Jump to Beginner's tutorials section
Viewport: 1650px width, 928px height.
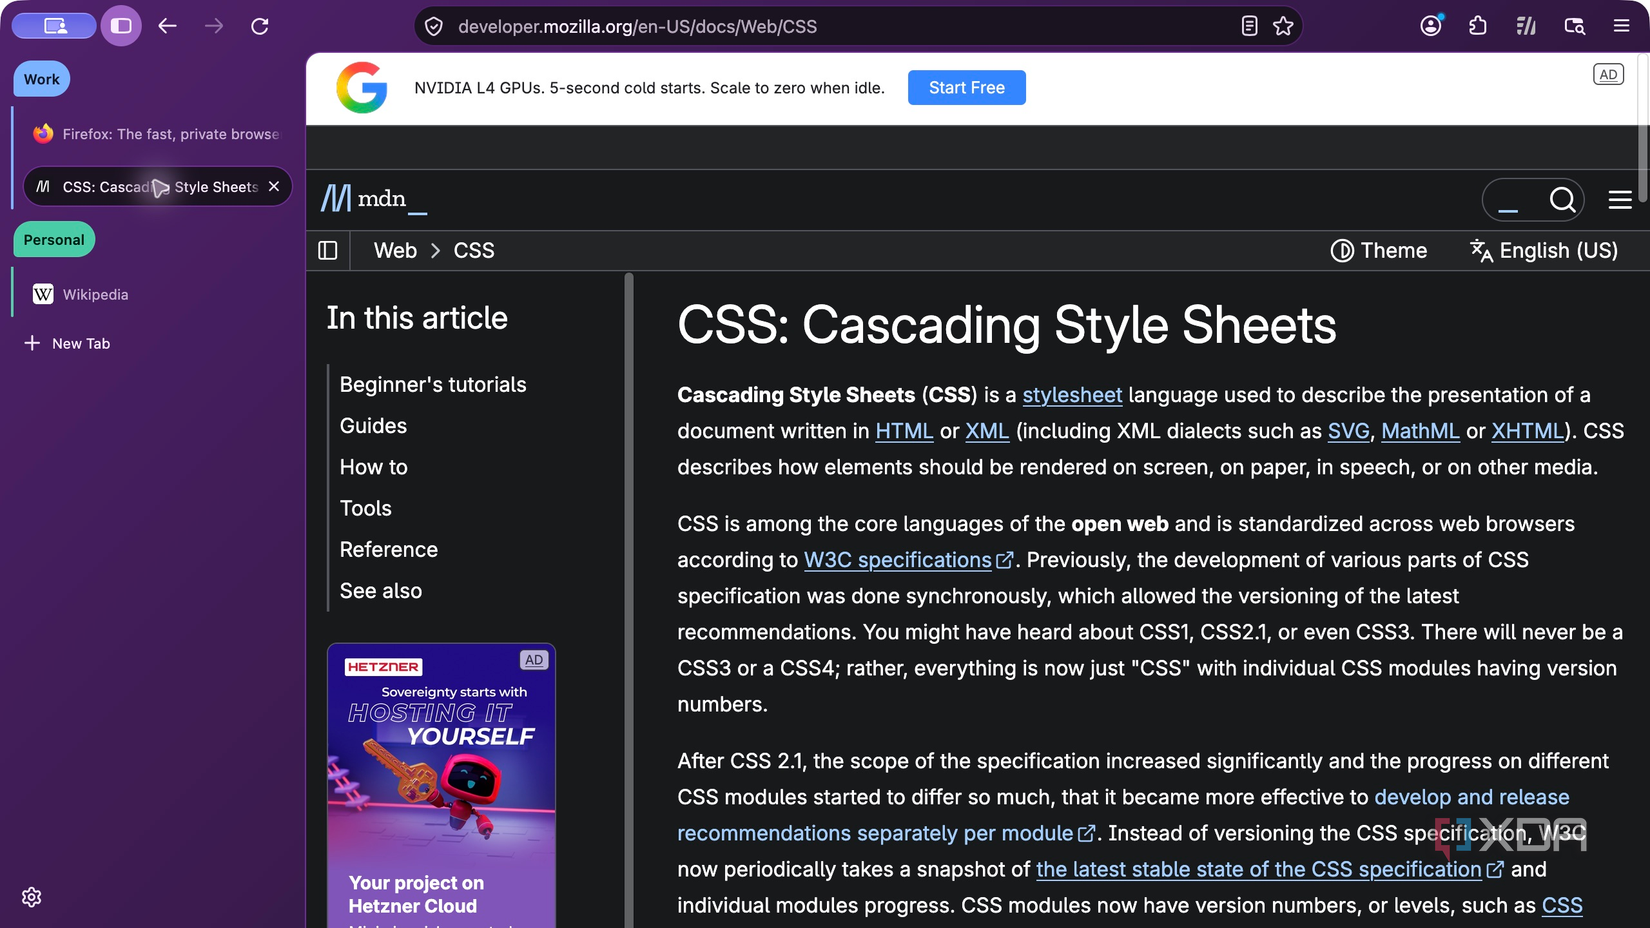[433, 385]
